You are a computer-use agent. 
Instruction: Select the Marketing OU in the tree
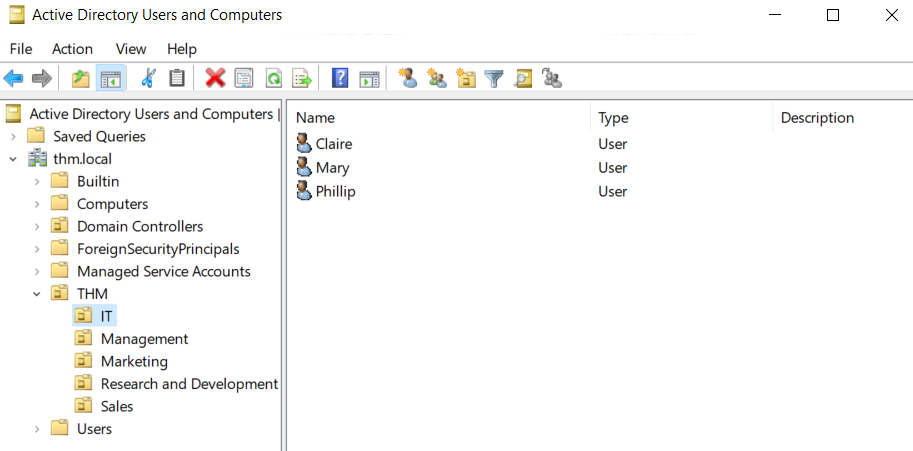click(x=134, y=361)
